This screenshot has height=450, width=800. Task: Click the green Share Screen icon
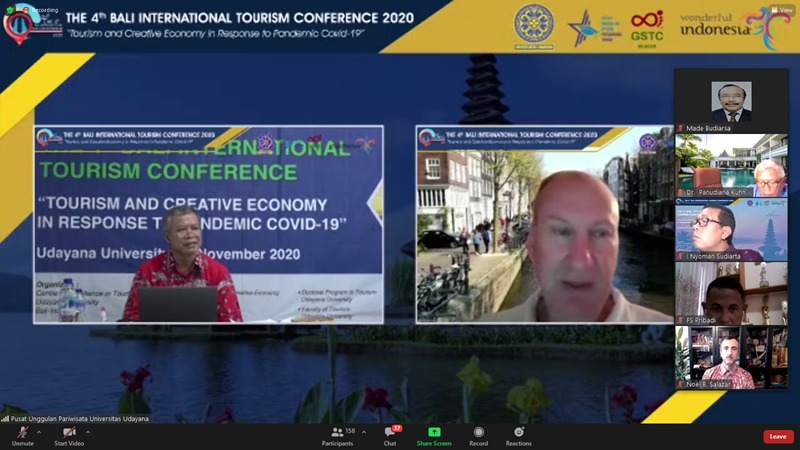click(x=434, y=433)
